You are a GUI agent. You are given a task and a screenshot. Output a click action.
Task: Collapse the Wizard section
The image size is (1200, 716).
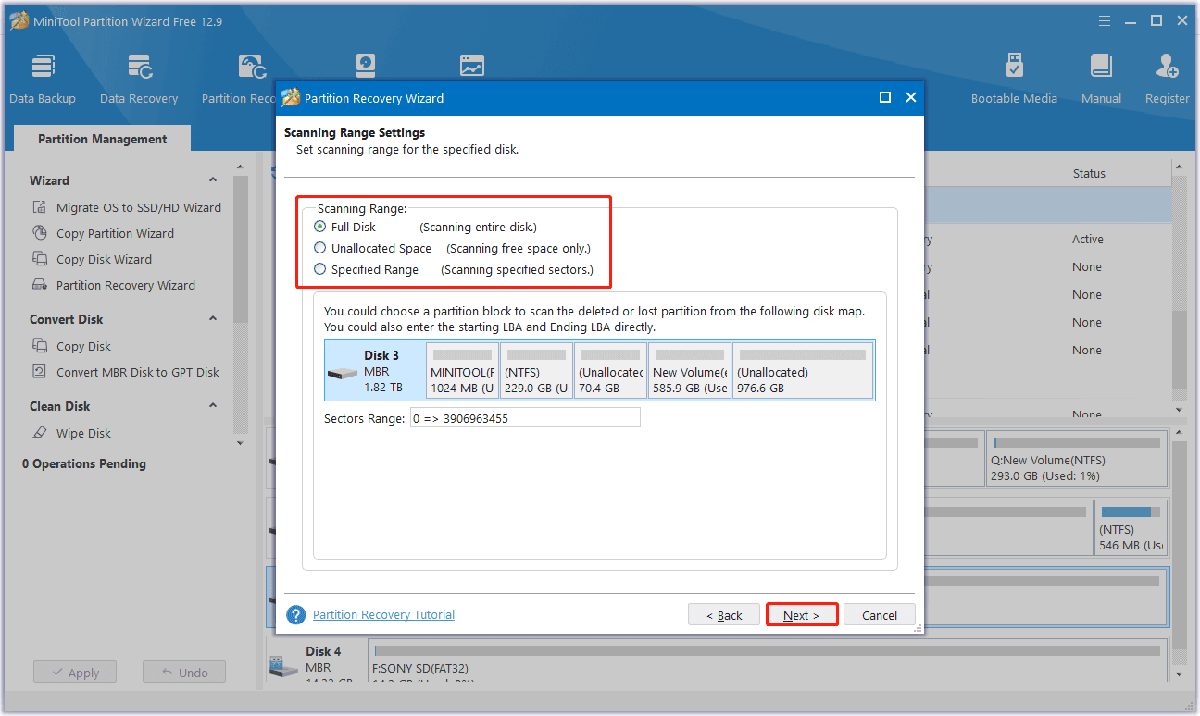(213, 180)
